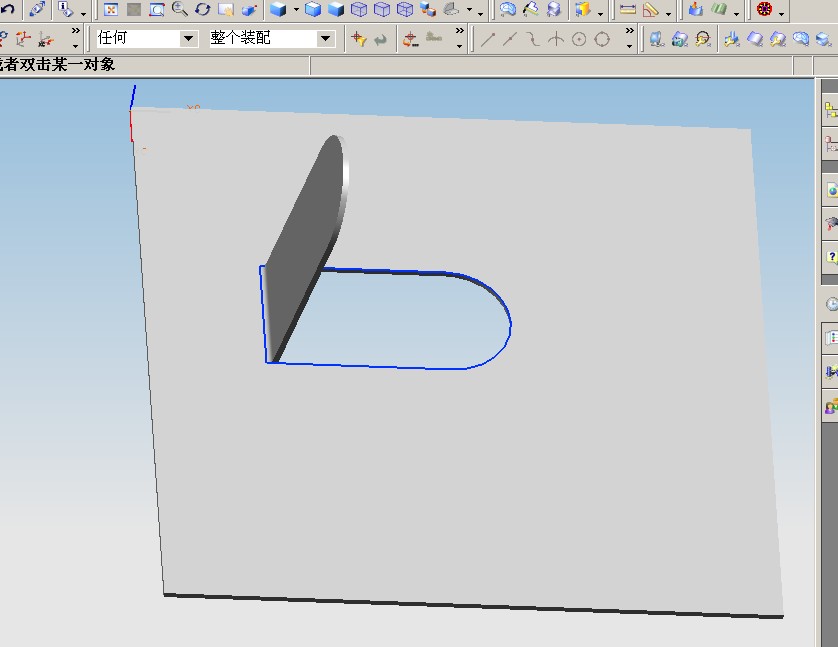838x647 pixels.
Task: Click the yellow-blue book icon
Action: pyautogui.click(x=583, y=9)
